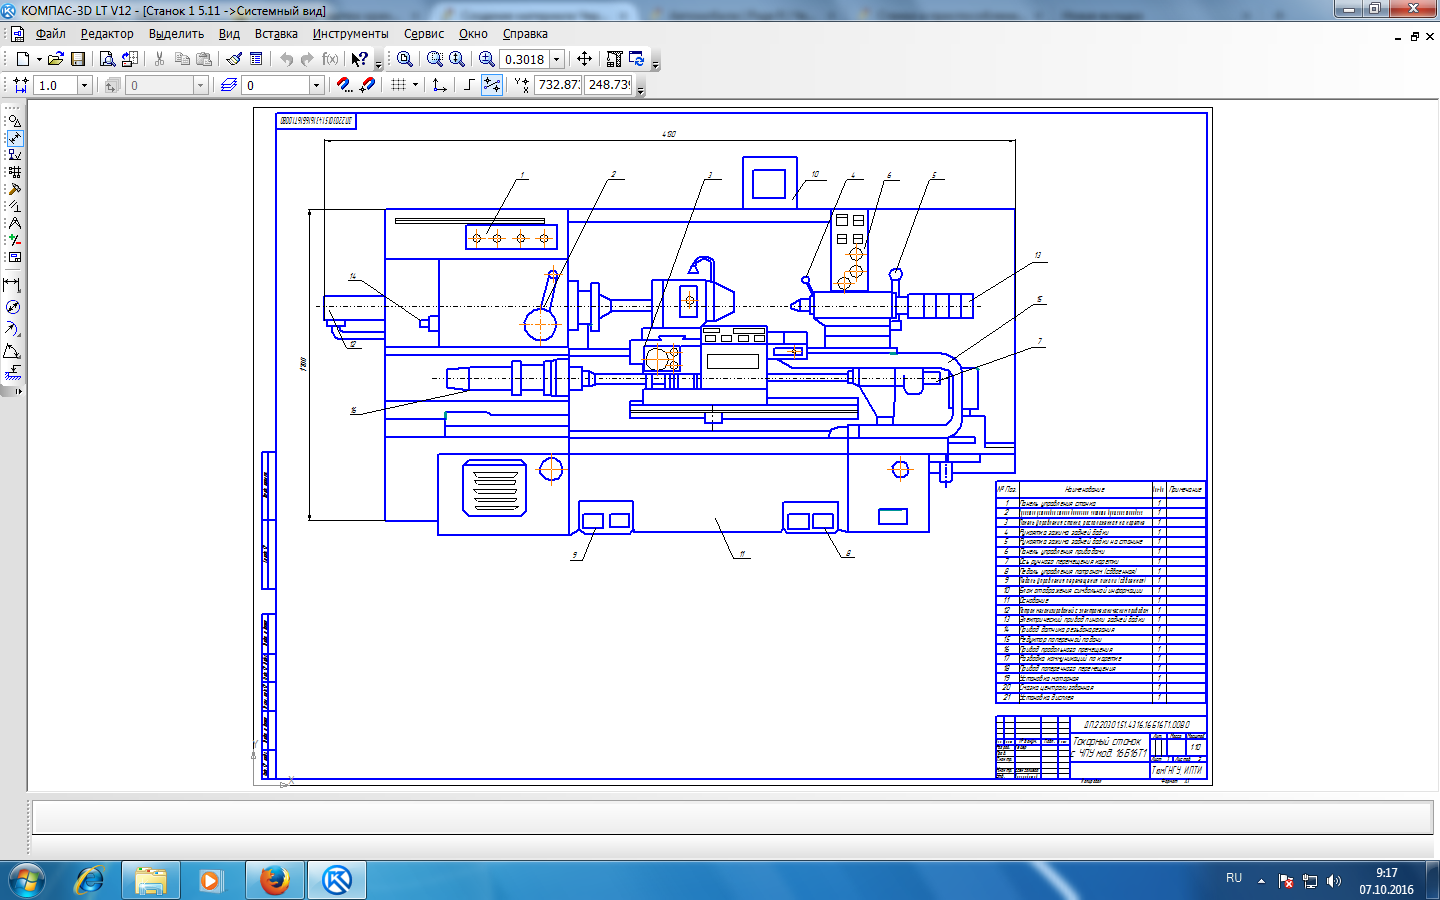Open the Файл menu

pos(50,34)
